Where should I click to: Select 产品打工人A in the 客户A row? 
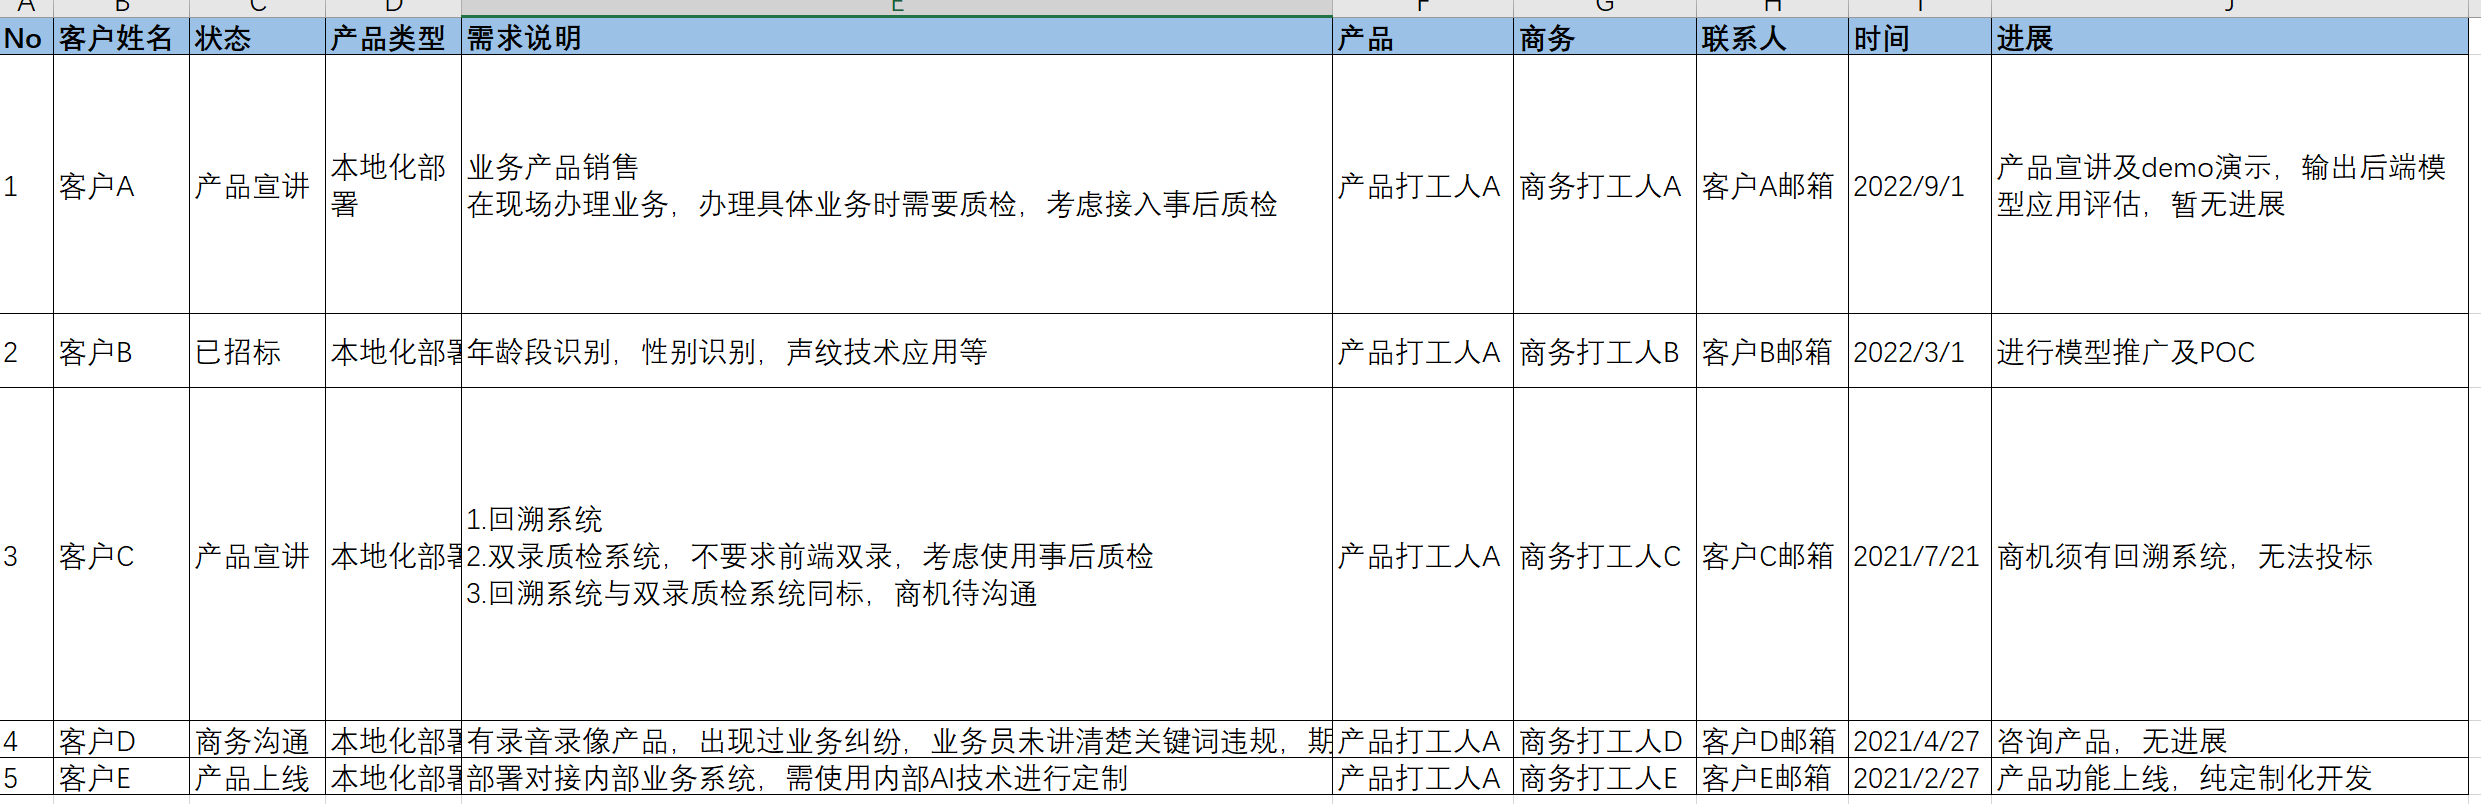1423,185
